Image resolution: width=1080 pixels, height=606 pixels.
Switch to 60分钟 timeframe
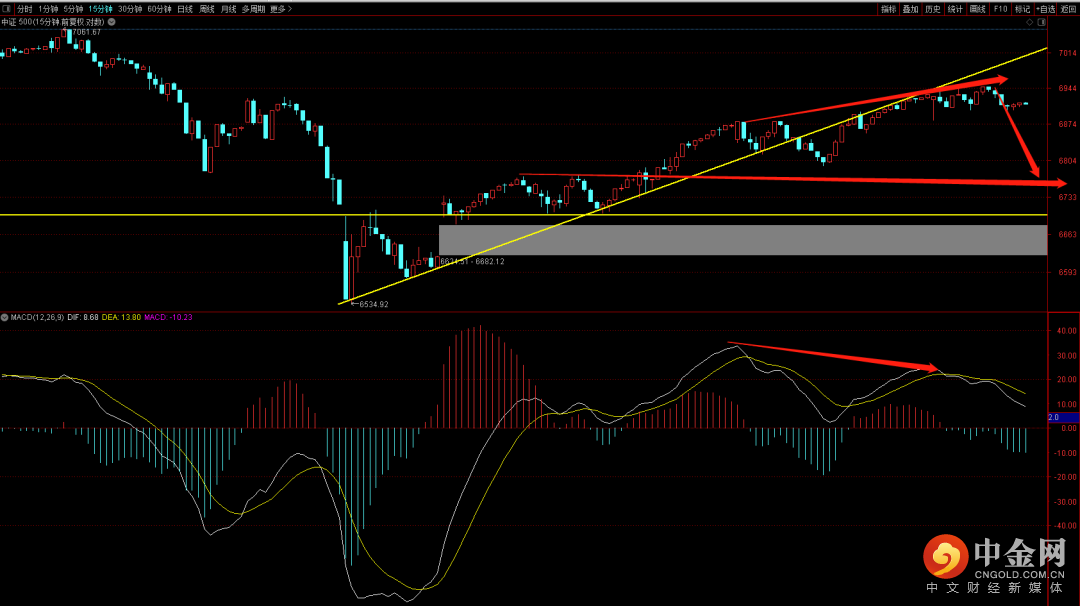tap(159, 9)
